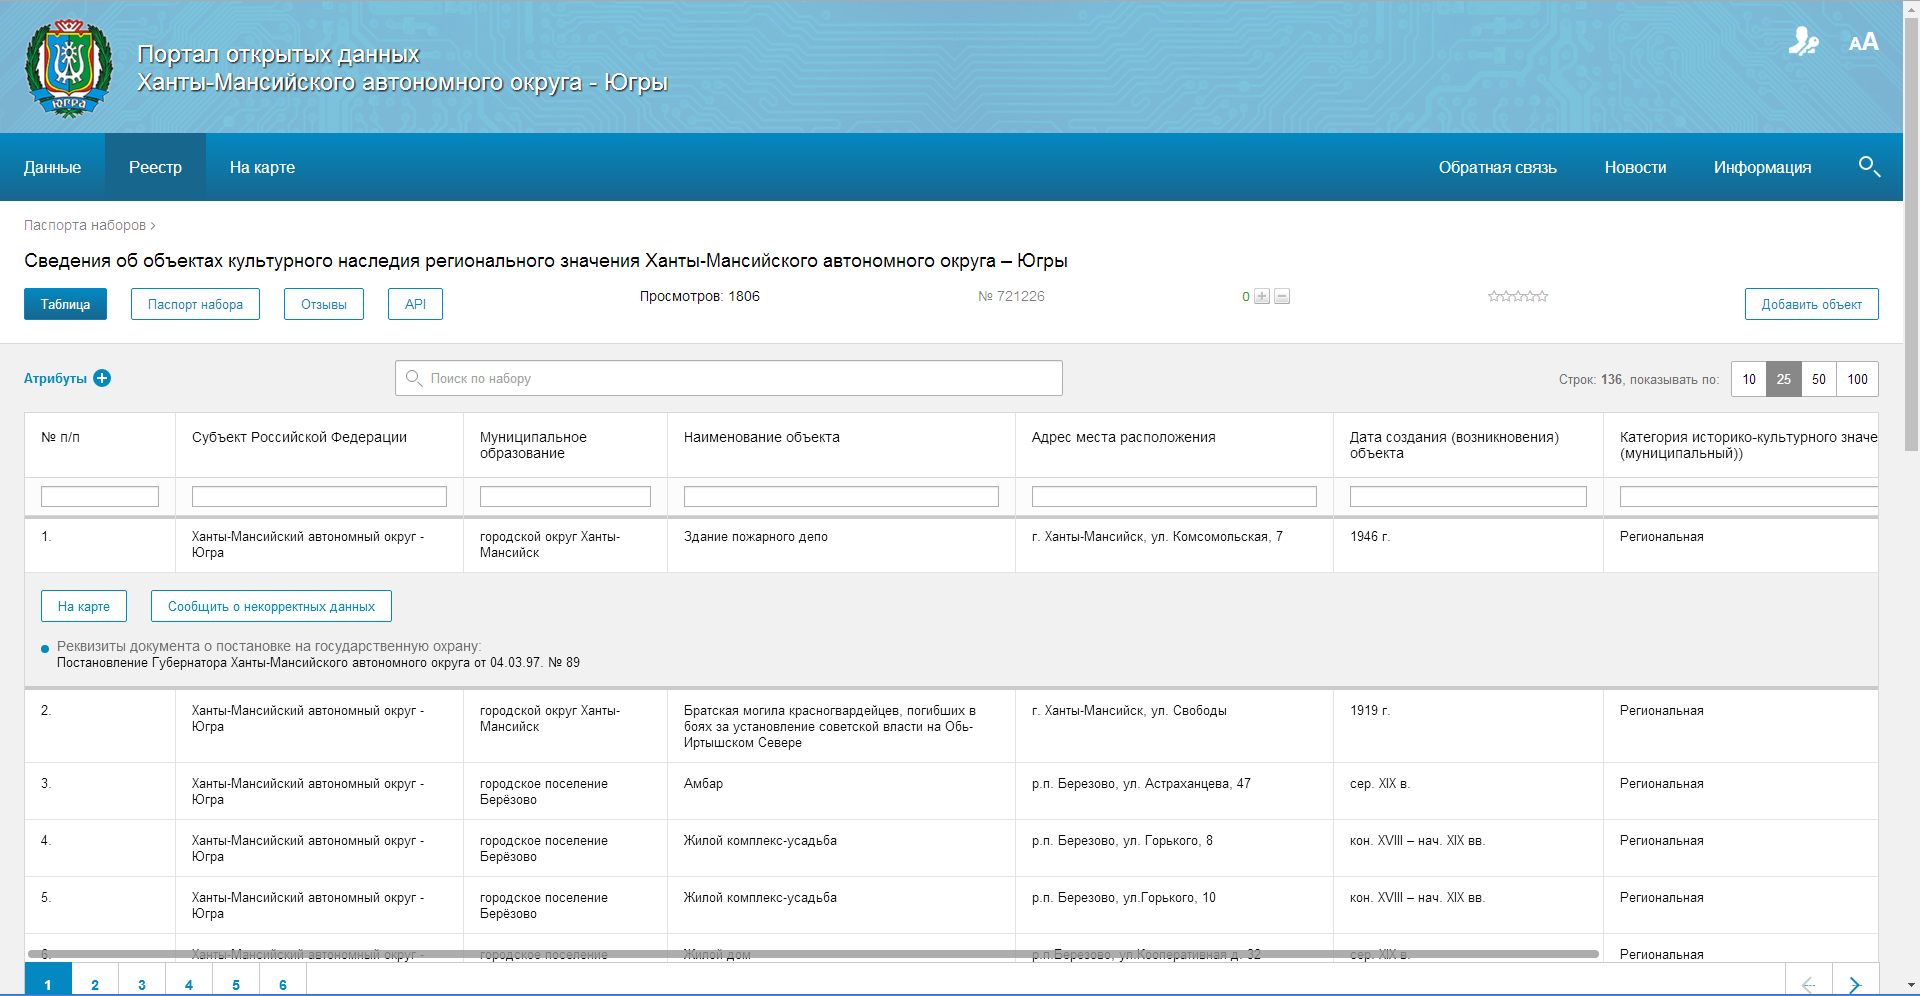Click the next page arrow icon
This screenshot has height=996, width=1920.
pos(1854,984)
